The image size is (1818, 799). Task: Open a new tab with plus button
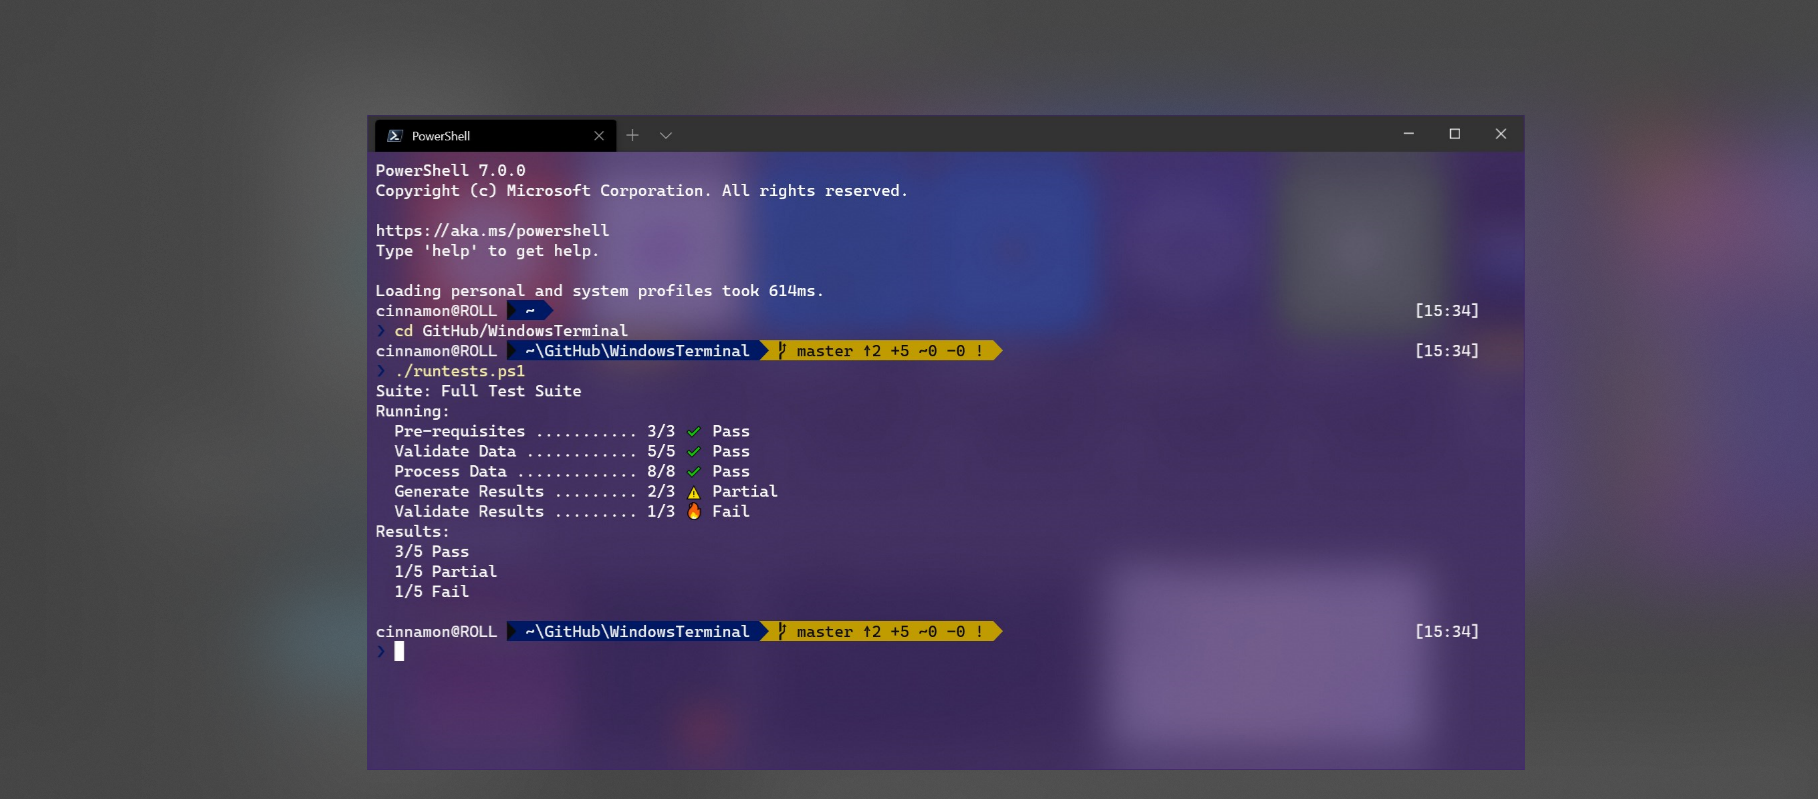pyautogui.click(x=632, y=135)
